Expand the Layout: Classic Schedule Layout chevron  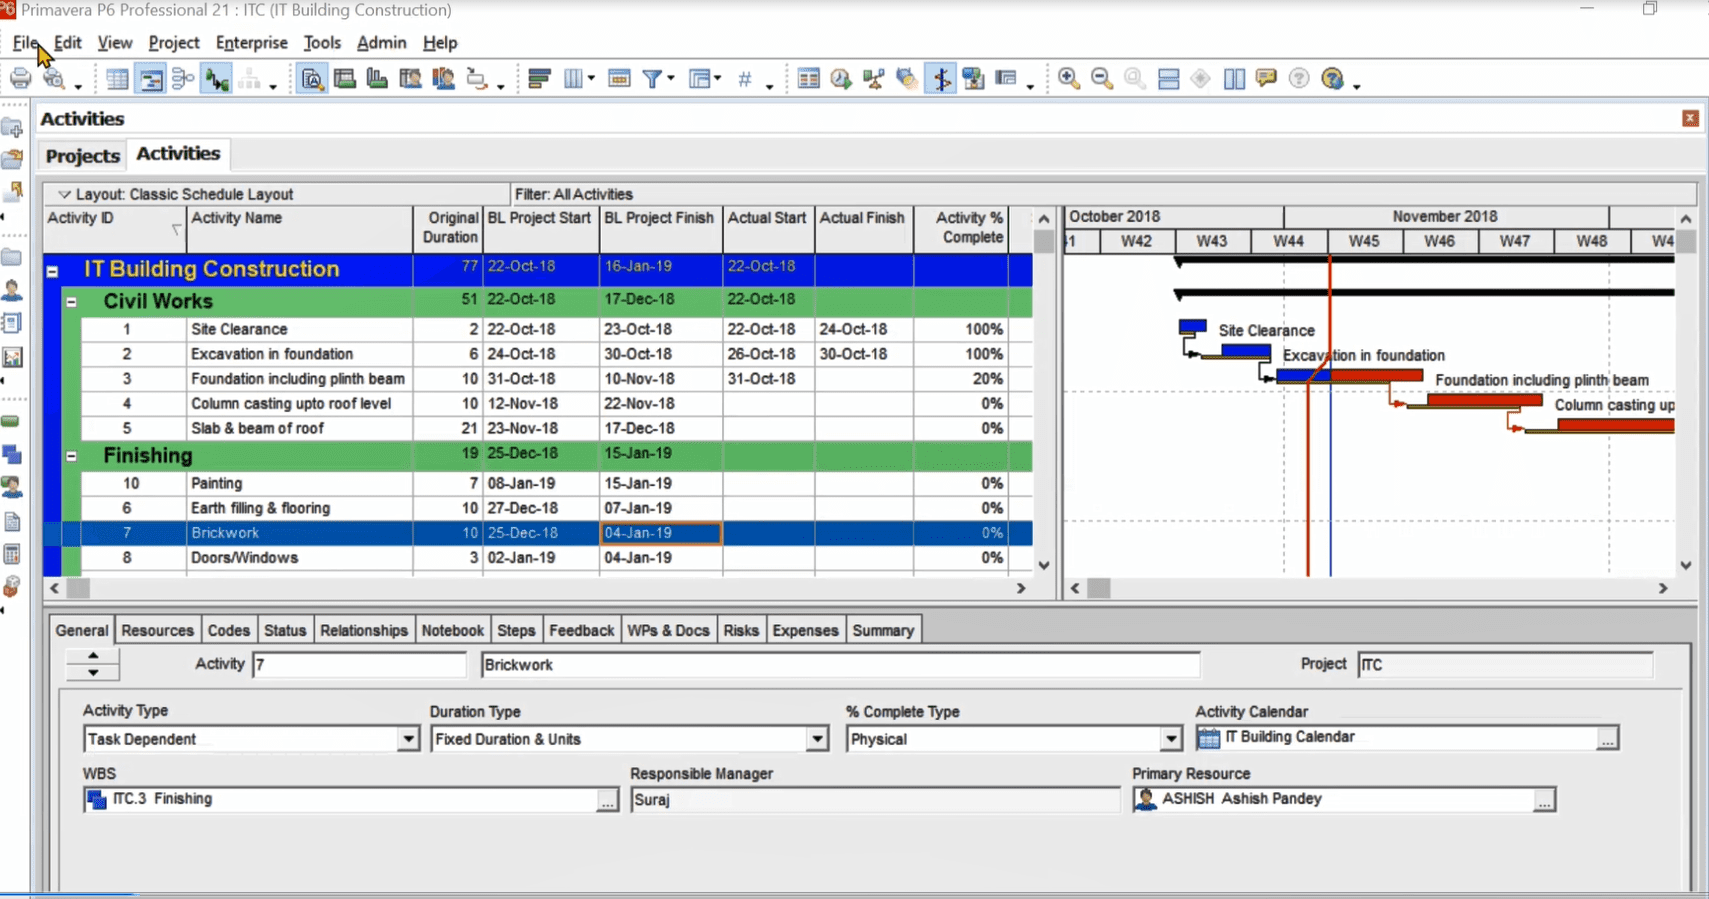coord(64,194)
